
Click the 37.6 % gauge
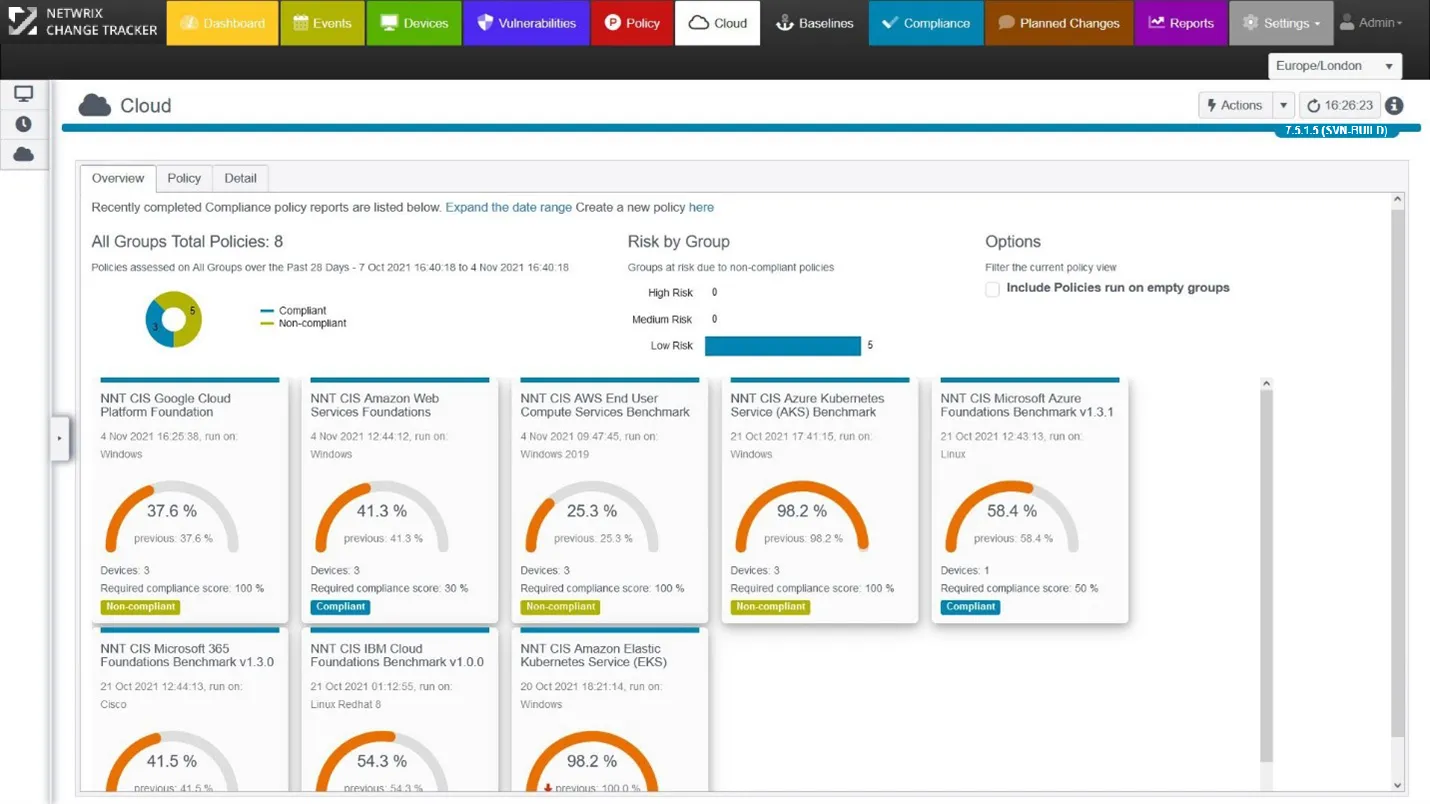pos(172,517)
